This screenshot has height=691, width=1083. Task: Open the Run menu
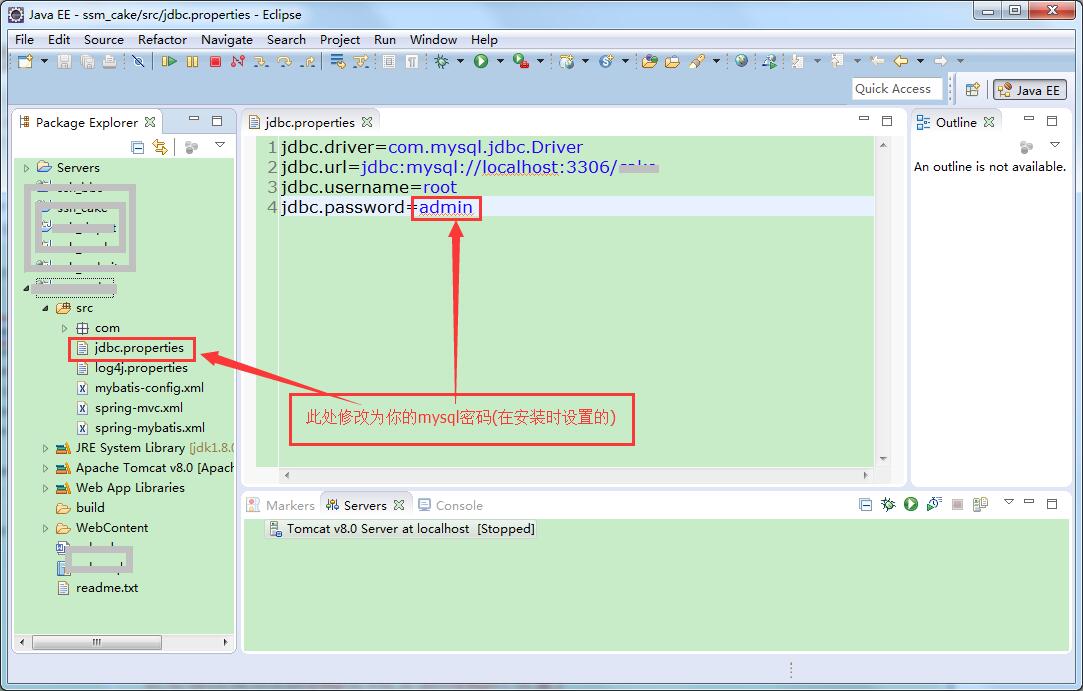pyautogui.click(x=385, y=39)
